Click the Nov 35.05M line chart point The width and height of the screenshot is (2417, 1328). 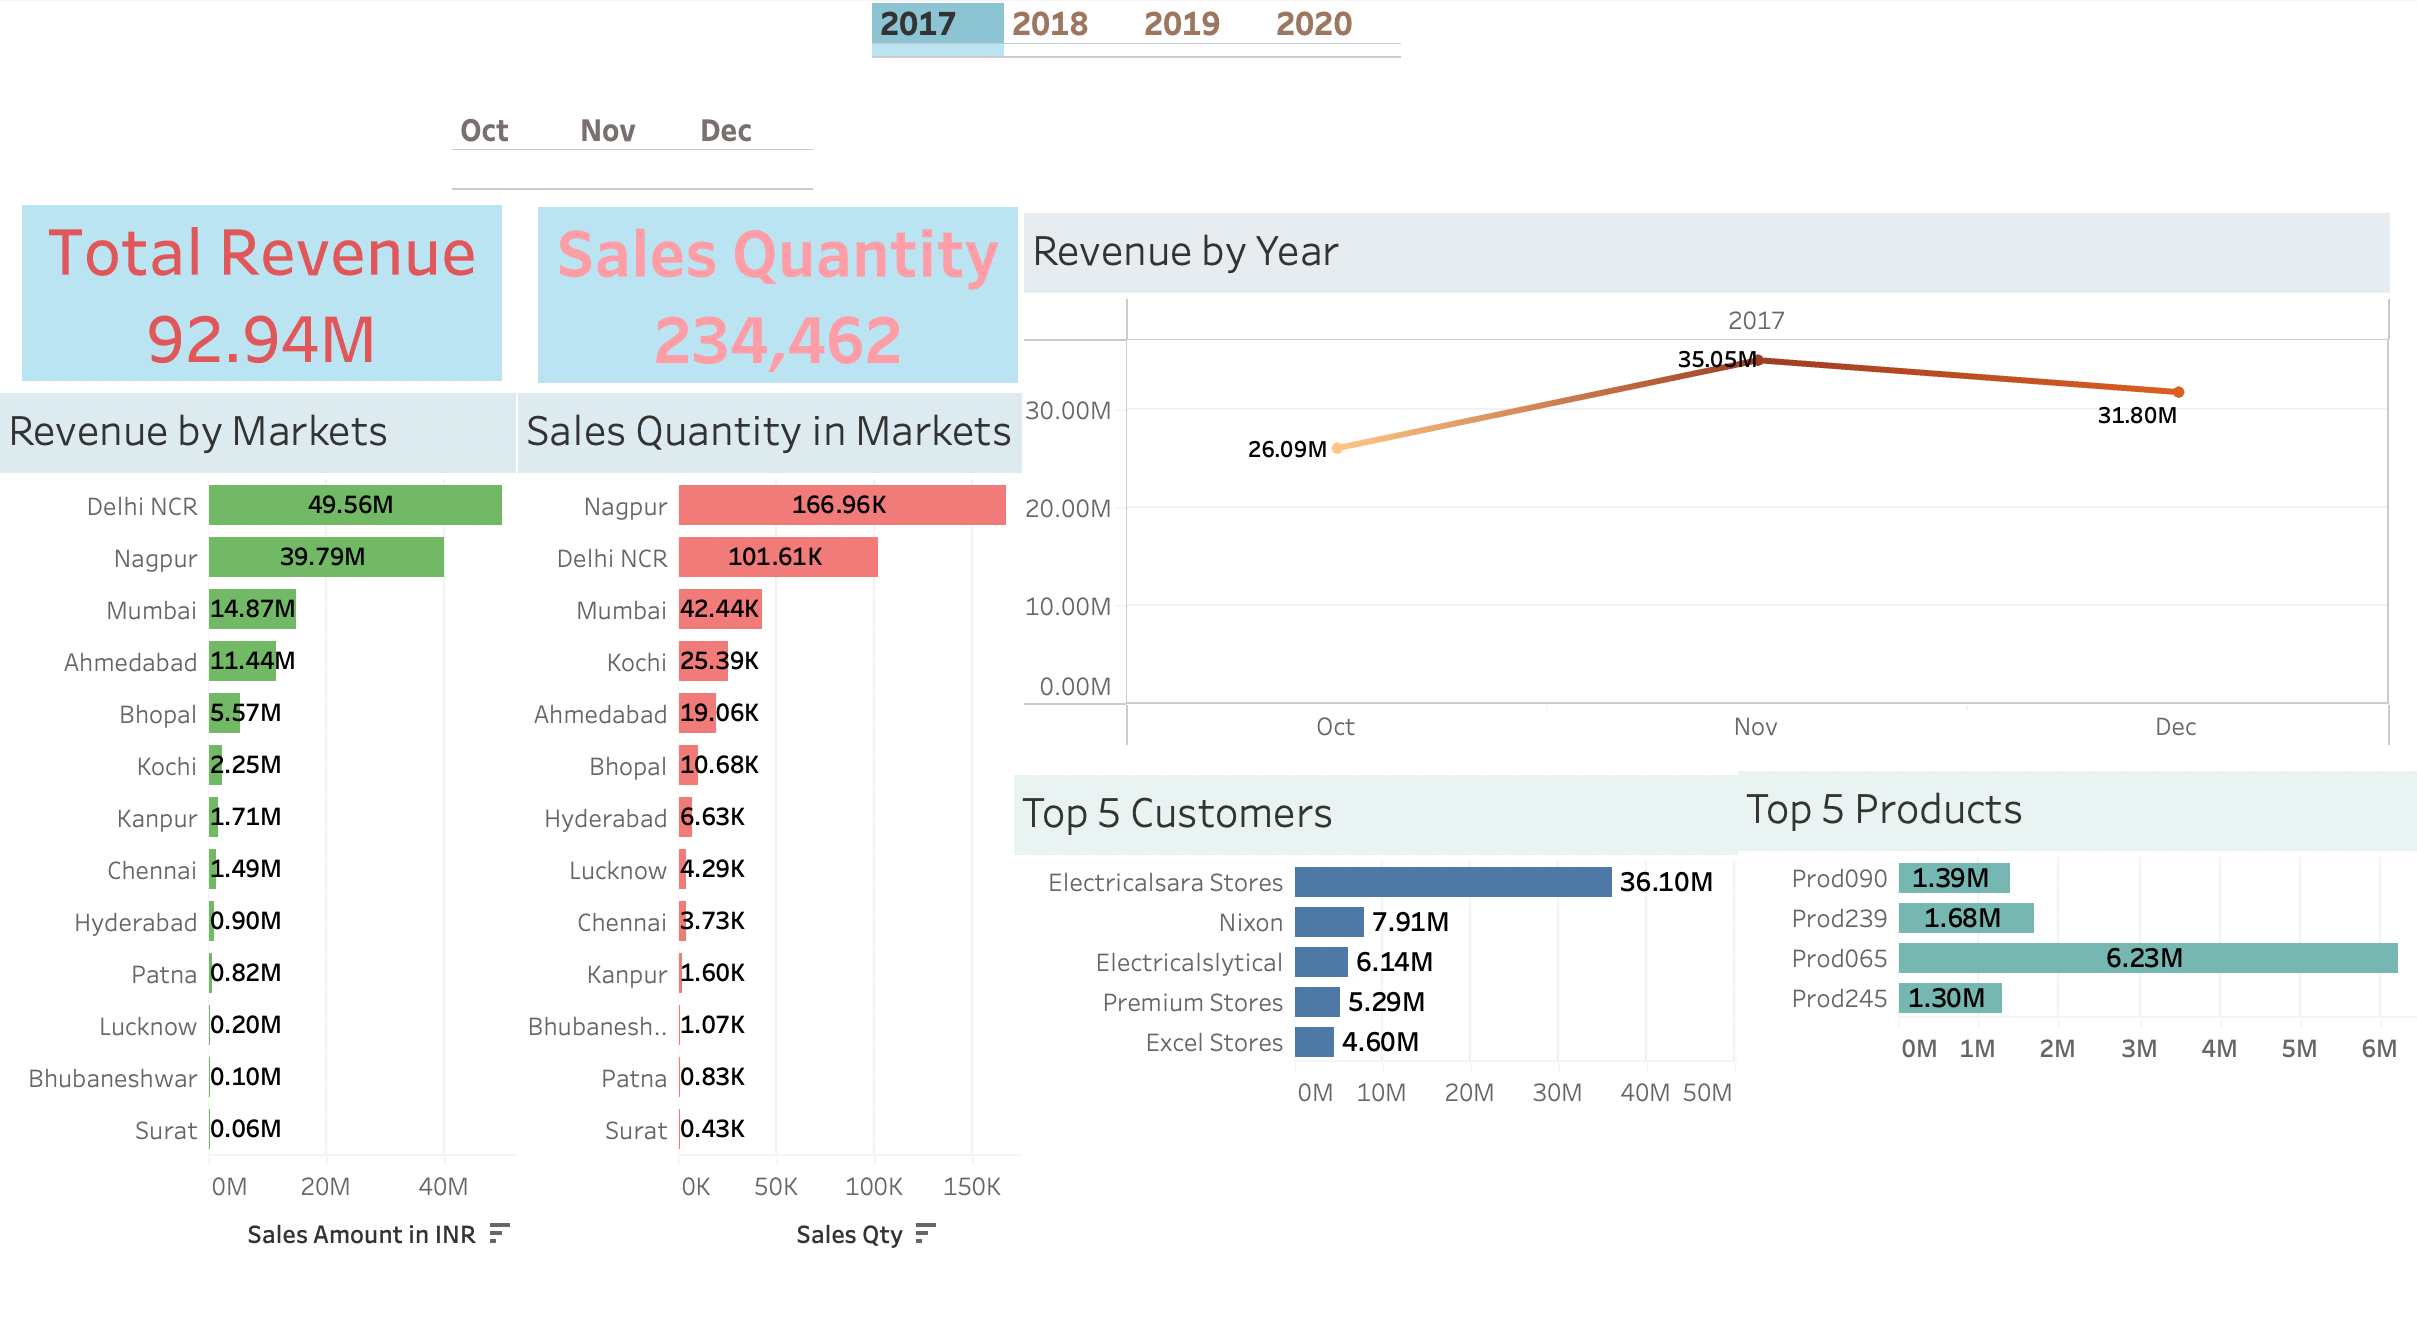pos(1759,360)
